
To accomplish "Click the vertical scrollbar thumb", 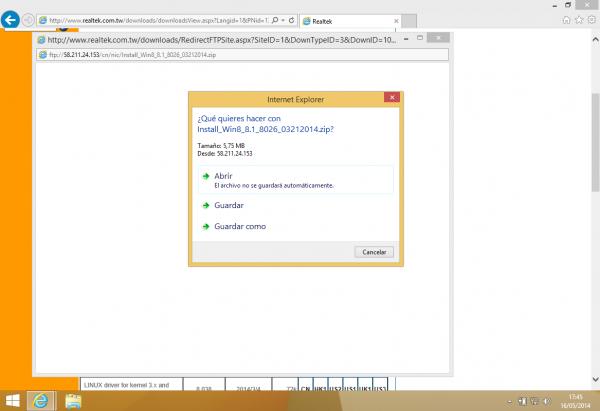I will pos(595,142).
